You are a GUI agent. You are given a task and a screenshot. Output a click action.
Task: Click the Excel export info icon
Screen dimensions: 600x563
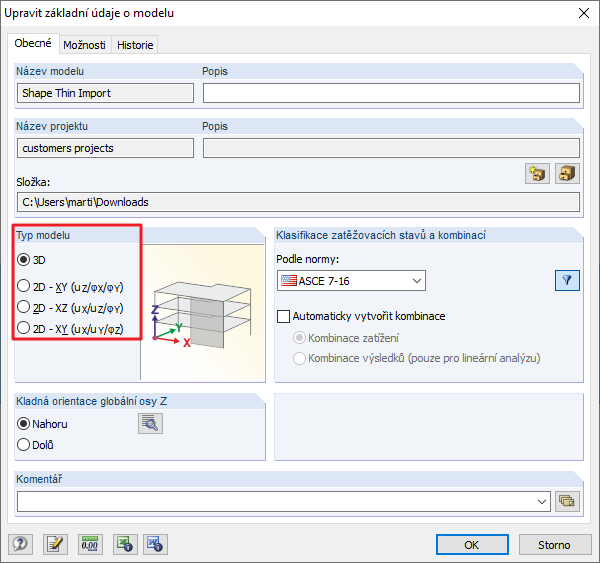pyautogui.click(x=125, y=544)
